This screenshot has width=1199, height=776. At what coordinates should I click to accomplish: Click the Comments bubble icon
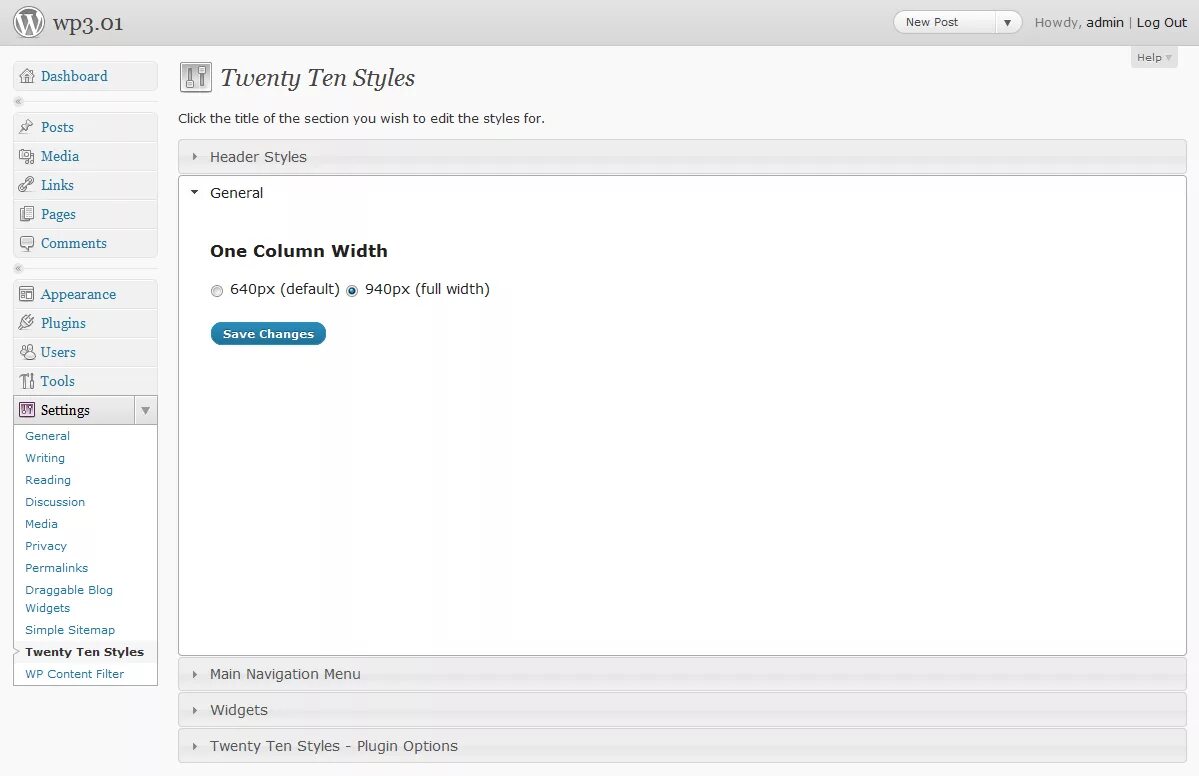[27, 243]
